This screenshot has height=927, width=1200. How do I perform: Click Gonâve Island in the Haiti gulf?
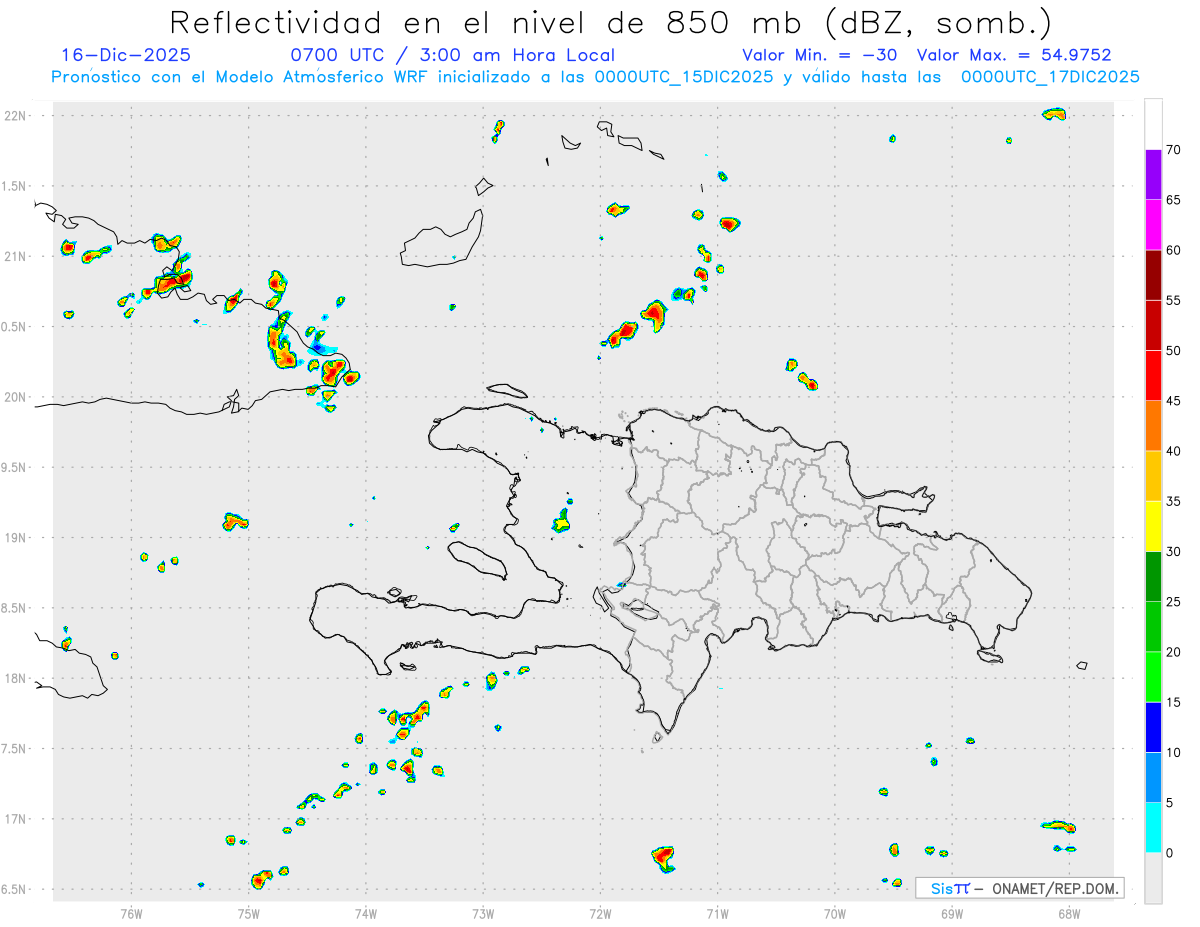click(x=477, y=560)
